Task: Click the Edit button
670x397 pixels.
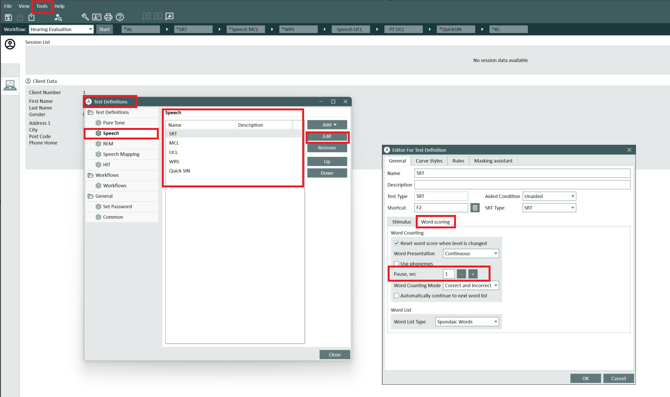Action: tap(327, 136)
